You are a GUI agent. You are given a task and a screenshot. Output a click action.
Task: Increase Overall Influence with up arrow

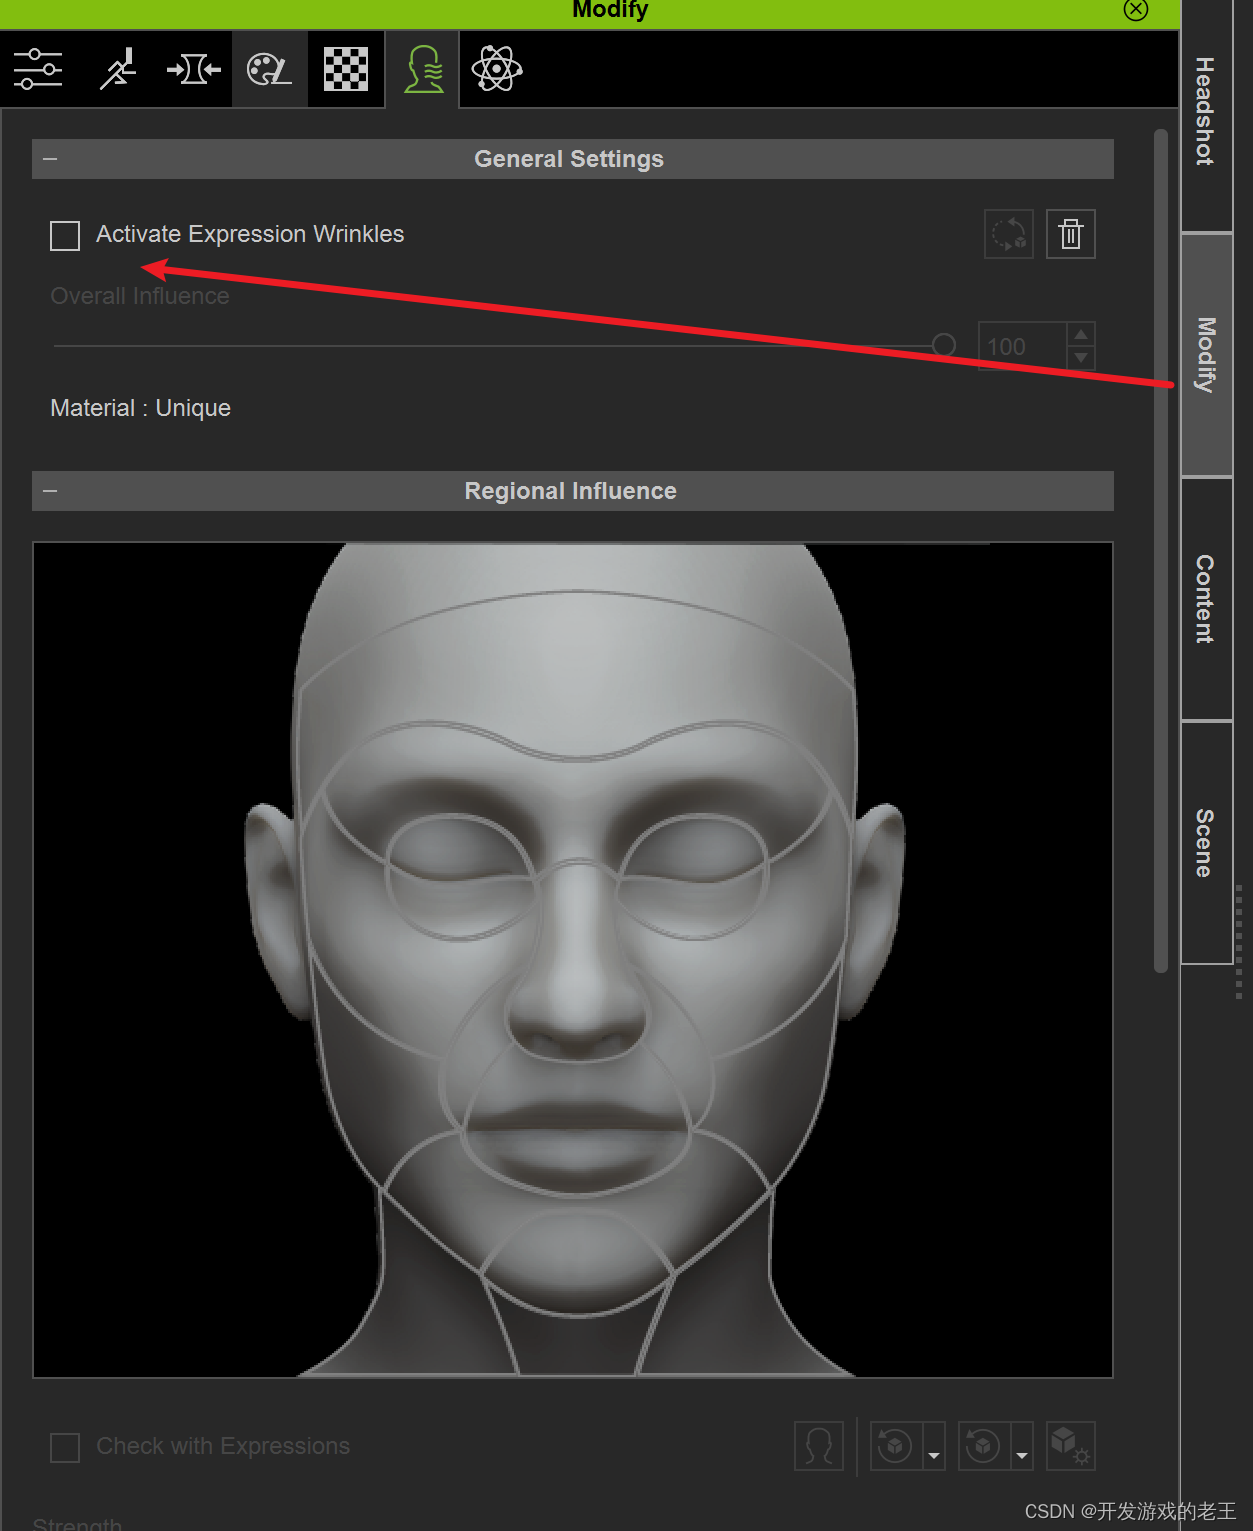pyautogui.click(x=1081, y=334)
